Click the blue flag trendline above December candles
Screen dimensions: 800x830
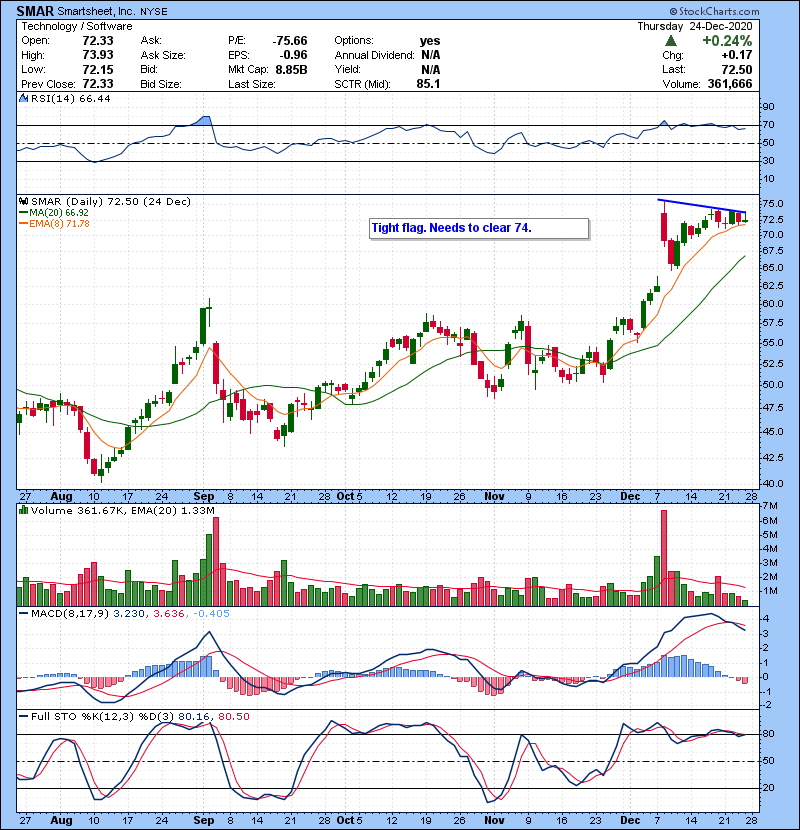click(702, 206)
